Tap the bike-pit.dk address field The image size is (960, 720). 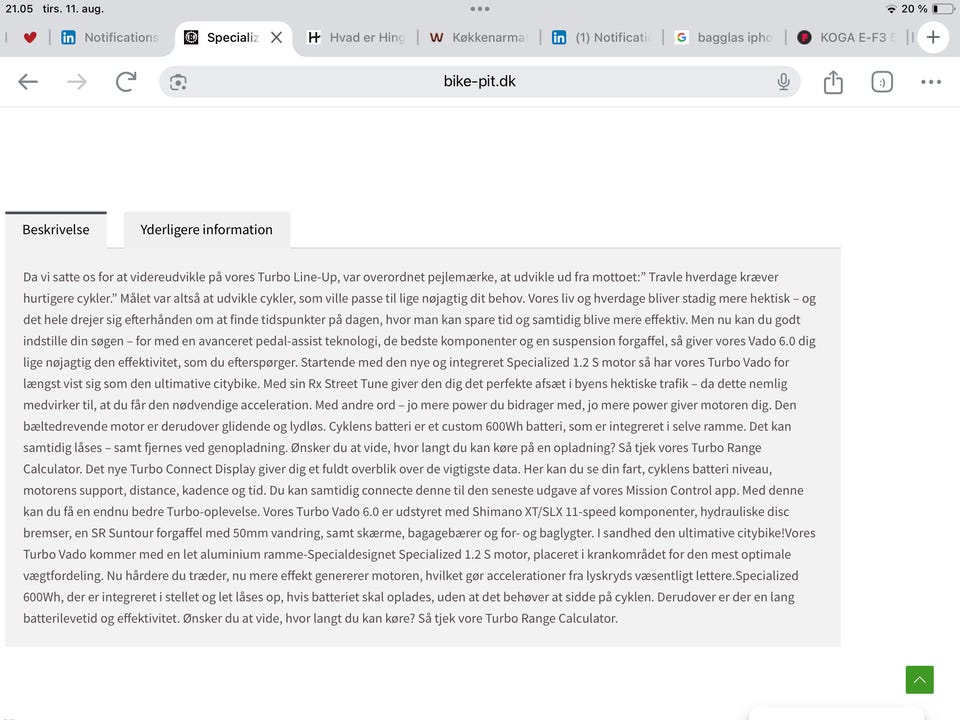coord(479,81)
